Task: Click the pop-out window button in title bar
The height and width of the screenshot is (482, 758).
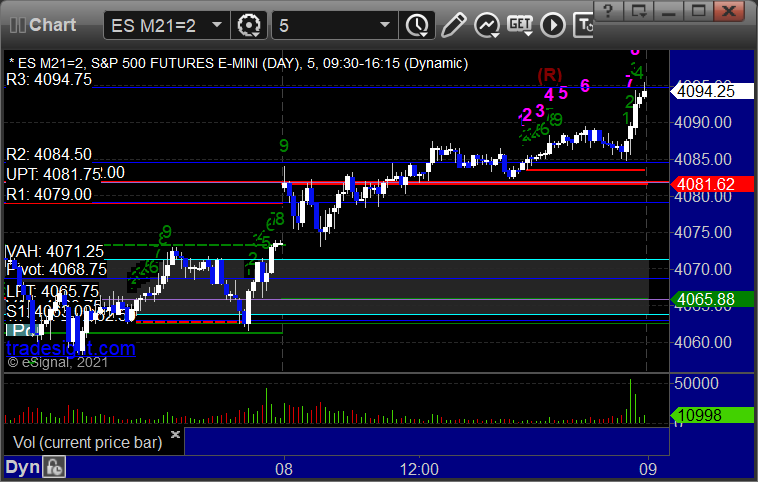Action: point(638,11)
